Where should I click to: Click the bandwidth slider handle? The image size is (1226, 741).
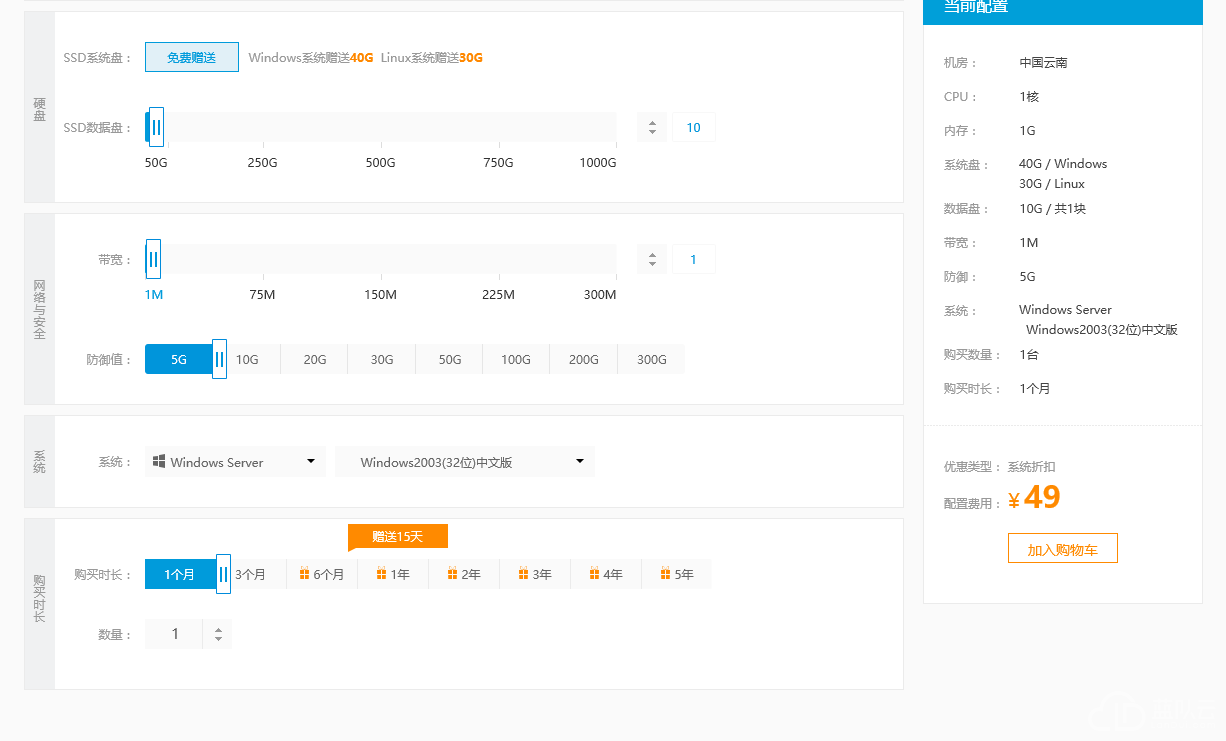click(x=153, y=259)
